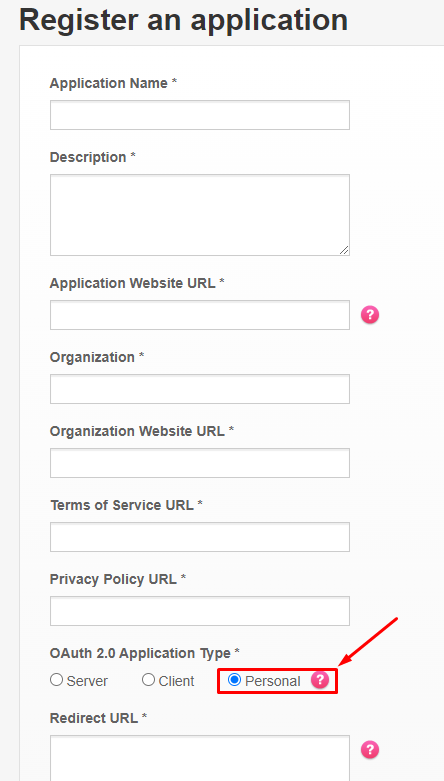The image size is (444, 781).
Task: Click inside the Organization field
Action: (200, 389)
